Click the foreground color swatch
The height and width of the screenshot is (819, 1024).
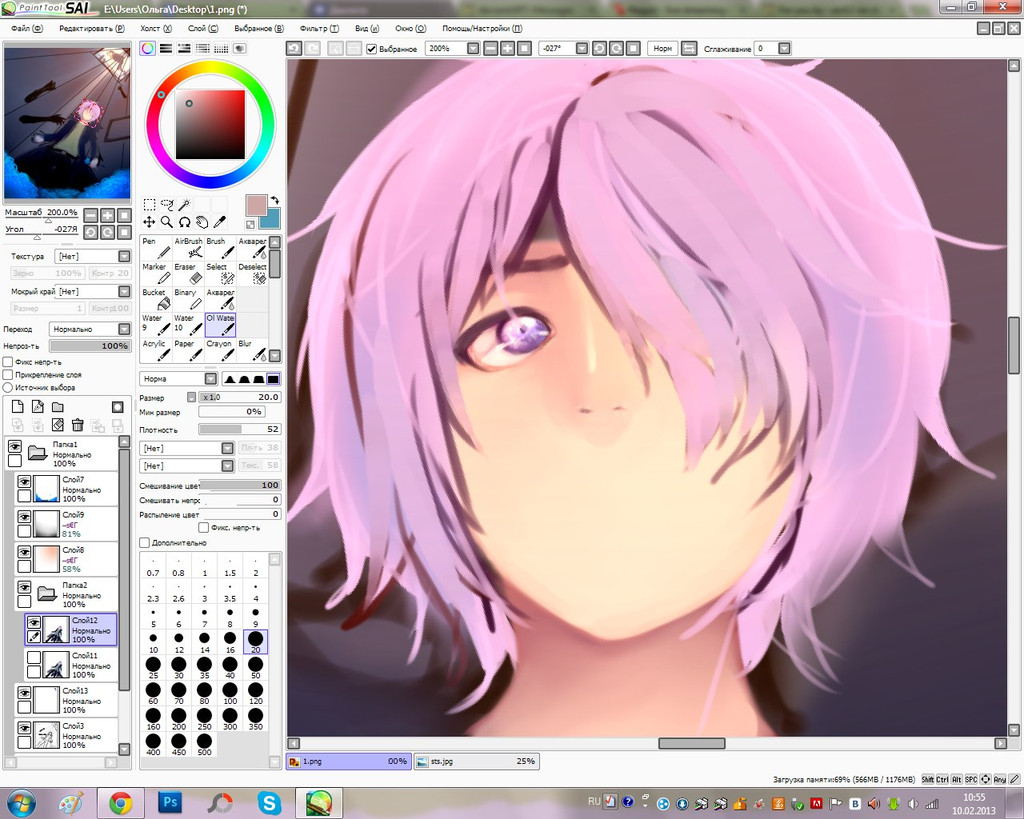point(256,205)
